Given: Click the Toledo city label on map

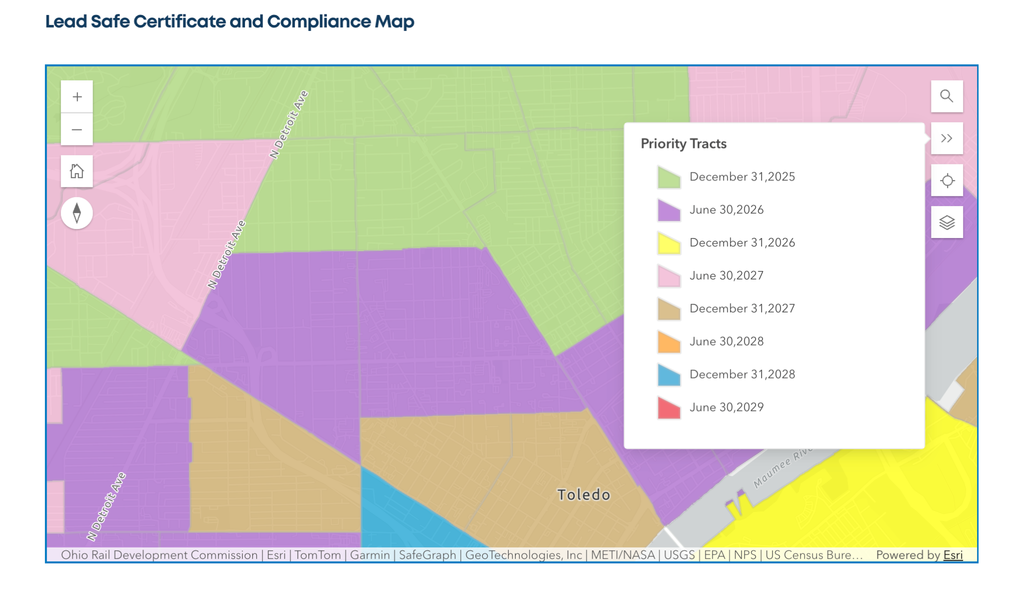Looking at the screenshot, I should (x=584, y=495).
